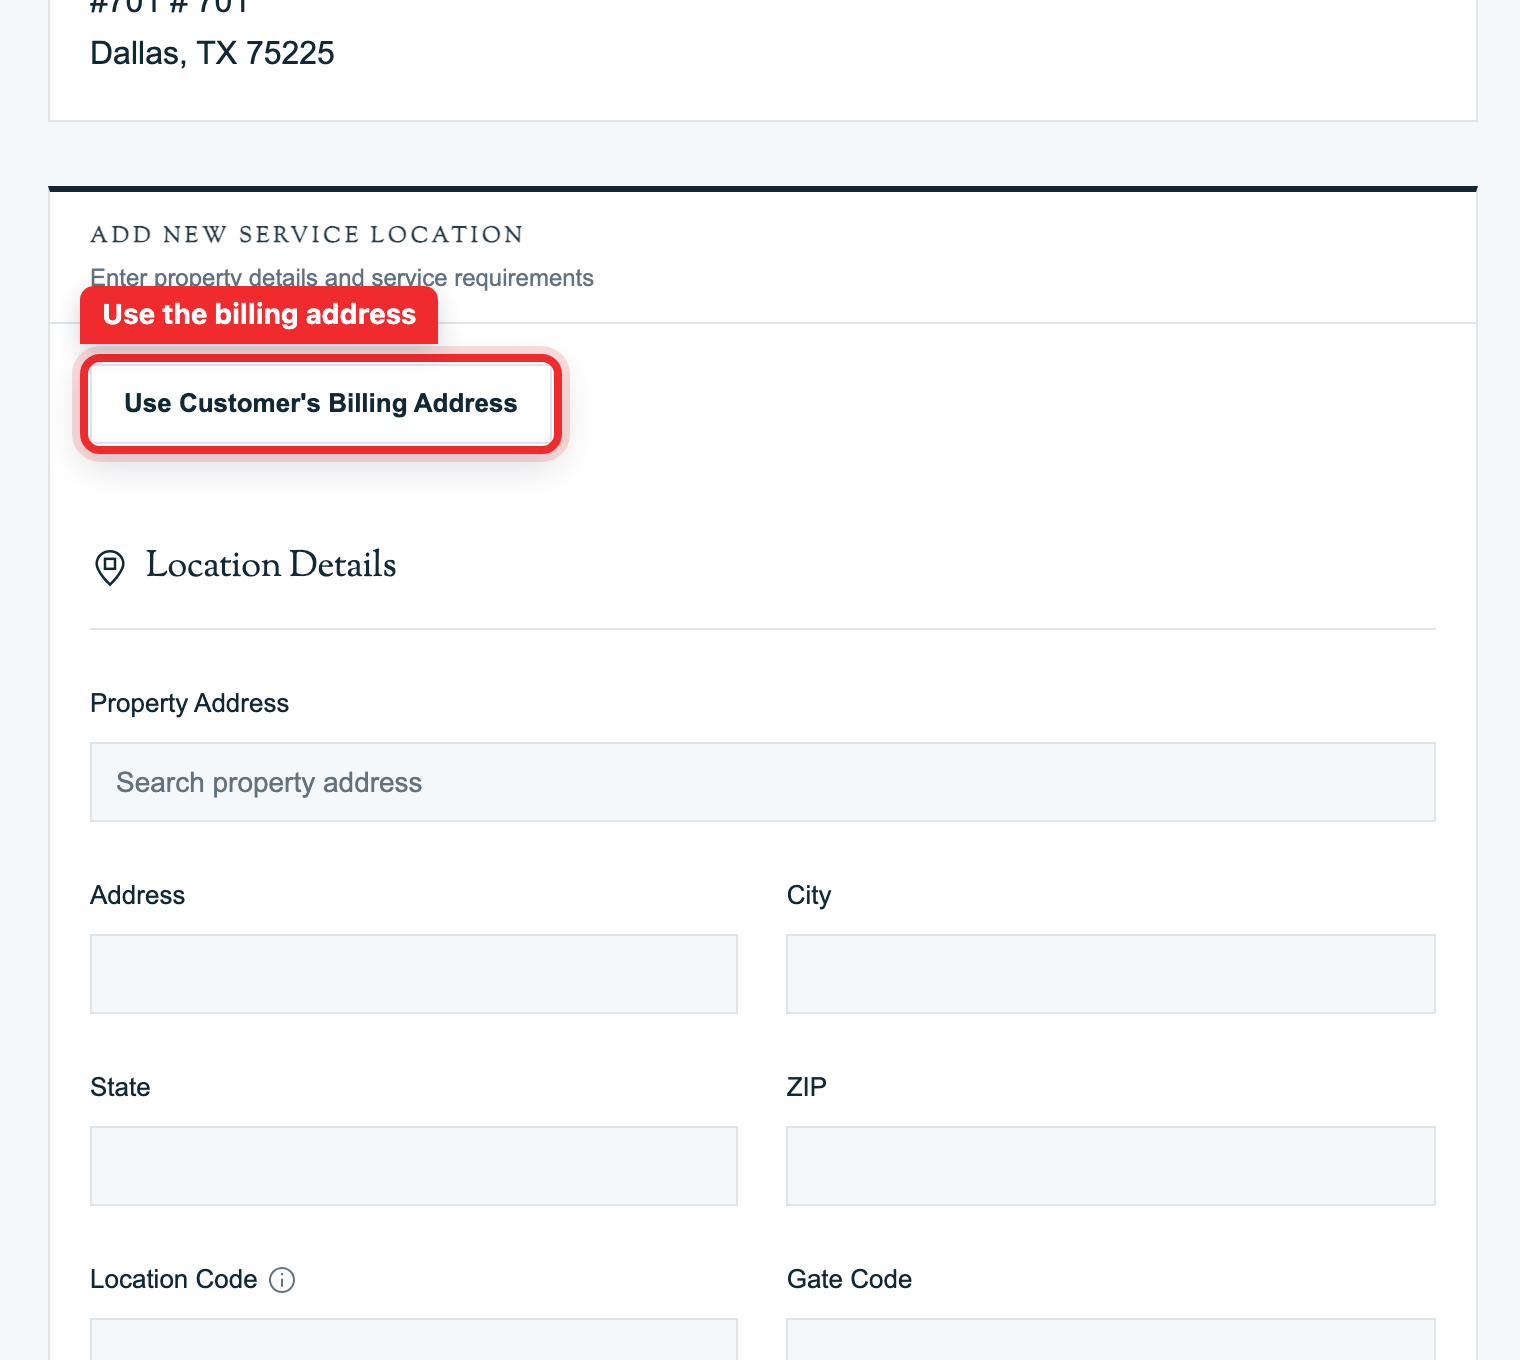Select the City input field
This screenshot has height=1360, width=1520.
1110,974
